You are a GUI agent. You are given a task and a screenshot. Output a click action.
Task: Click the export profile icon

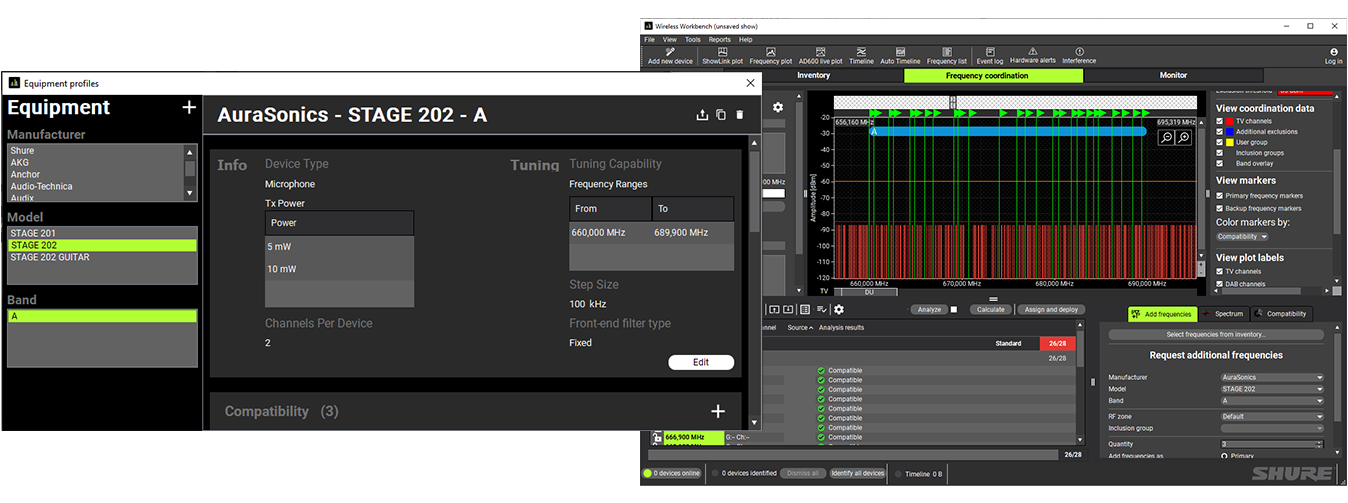pyautogui.click(x=702, y=115)
